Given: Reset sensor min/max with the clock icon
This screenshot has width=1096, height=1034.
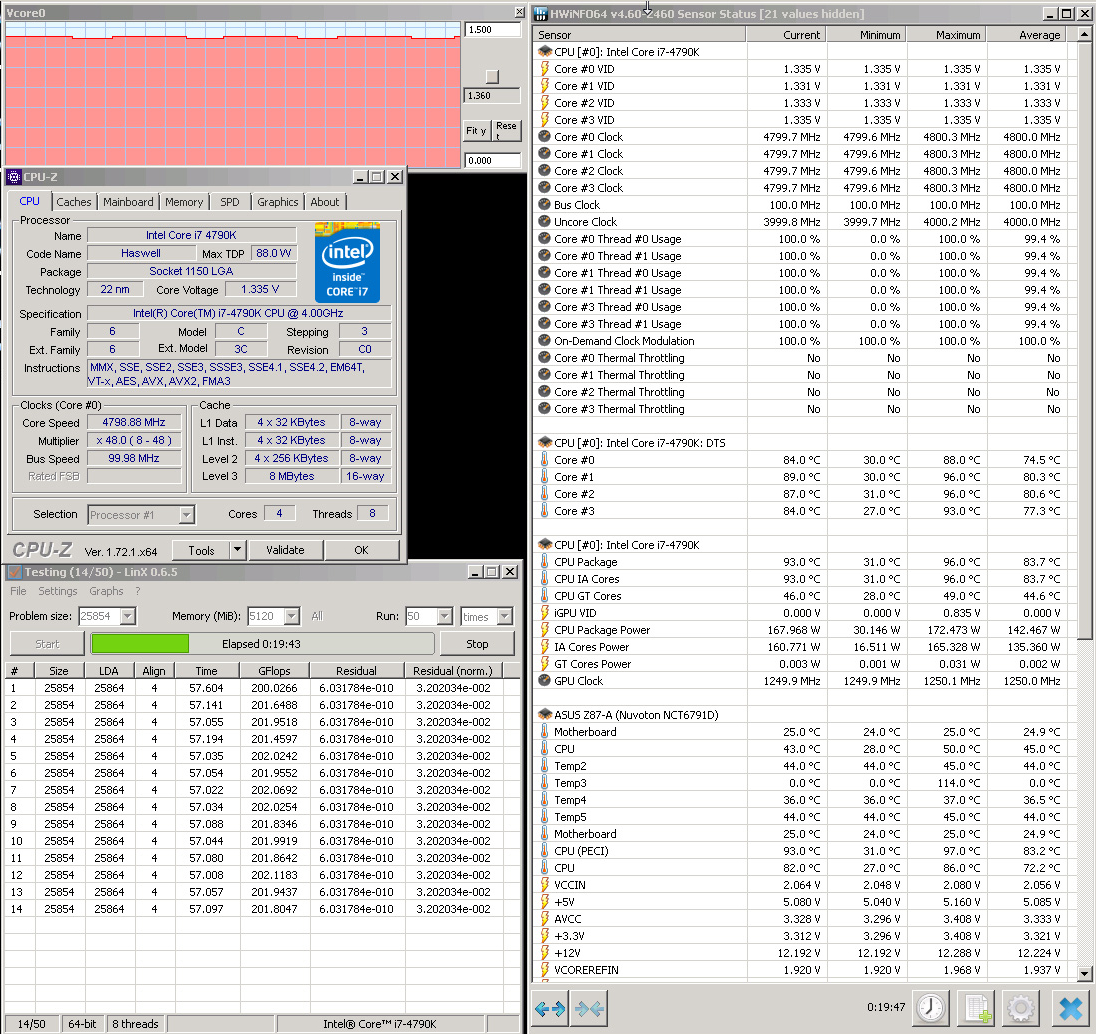Looking at the screenshot, I should click(931, 1008).
